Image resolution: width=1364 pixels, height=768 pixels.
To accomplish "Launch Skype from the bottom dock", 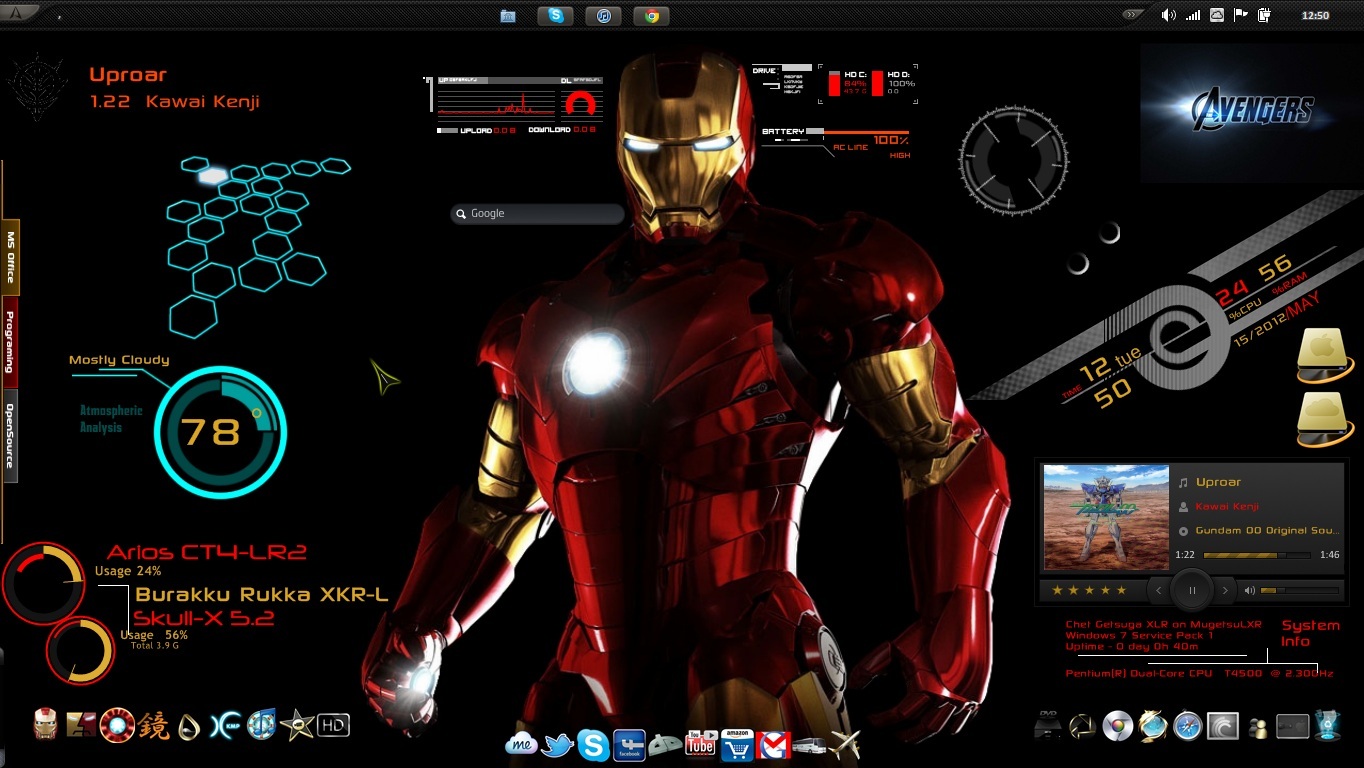I will coord(593,744).
